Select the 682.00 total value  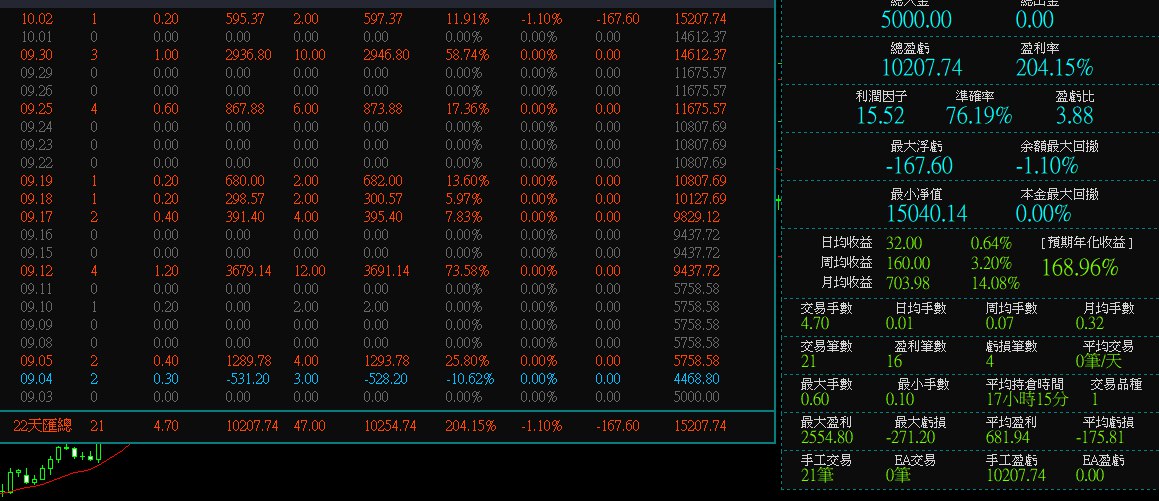pyautogui.click(x=383, y=180)
